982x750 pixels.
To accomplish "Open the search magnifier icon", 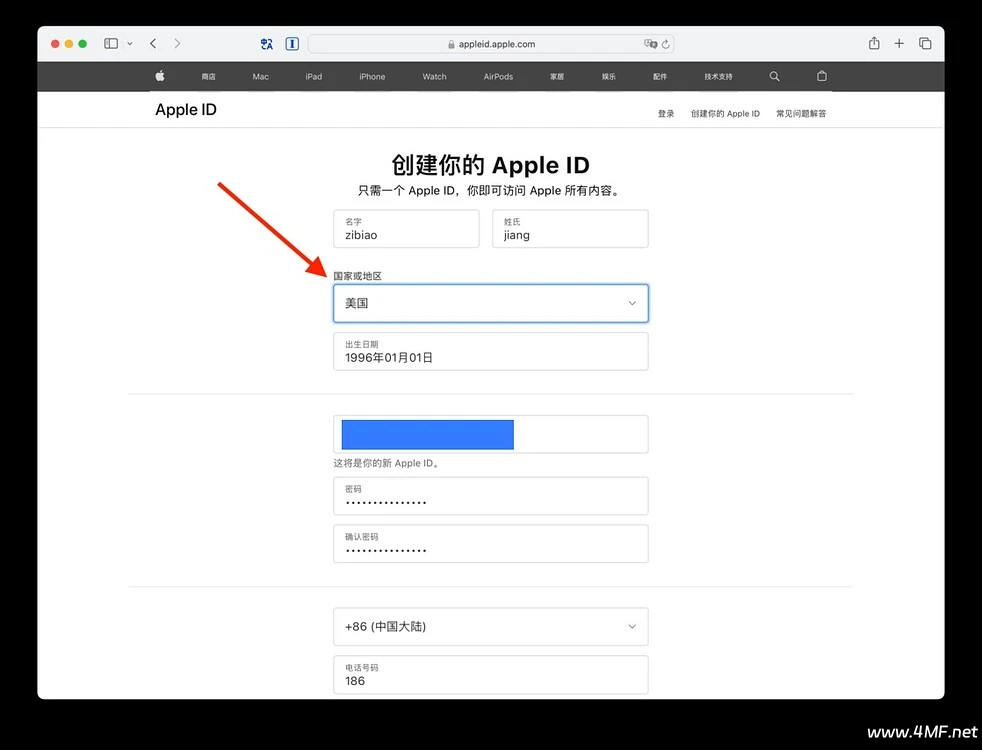I will 774,76.
